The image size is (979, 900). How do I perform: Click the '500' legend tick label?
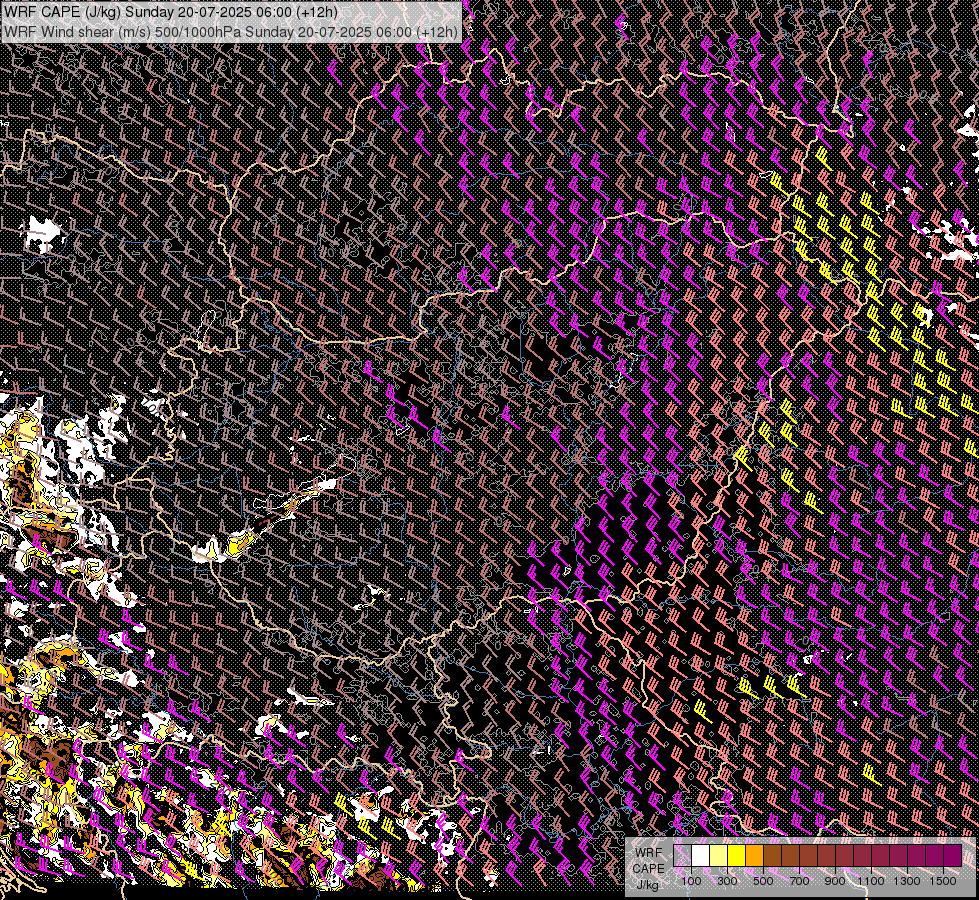[x=763, y=881]
